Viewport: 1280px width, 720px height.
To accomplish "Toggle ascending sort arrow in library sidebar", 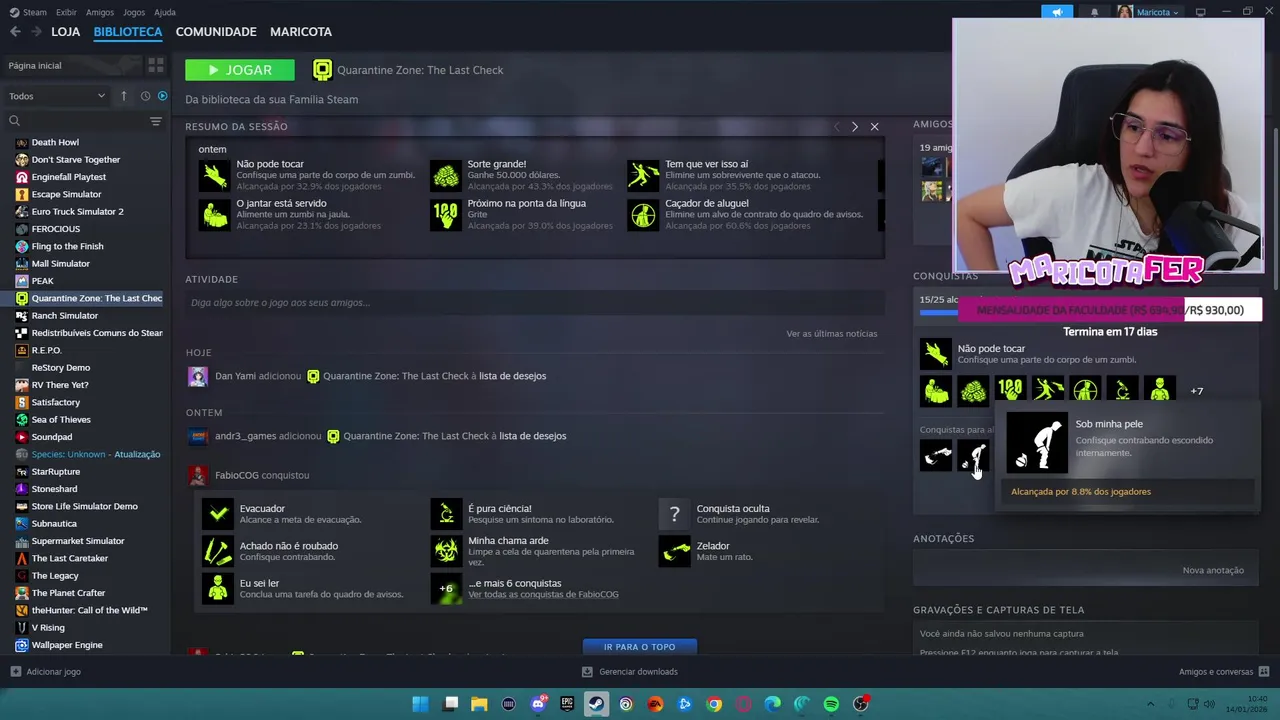I will [x=124, y=96].
